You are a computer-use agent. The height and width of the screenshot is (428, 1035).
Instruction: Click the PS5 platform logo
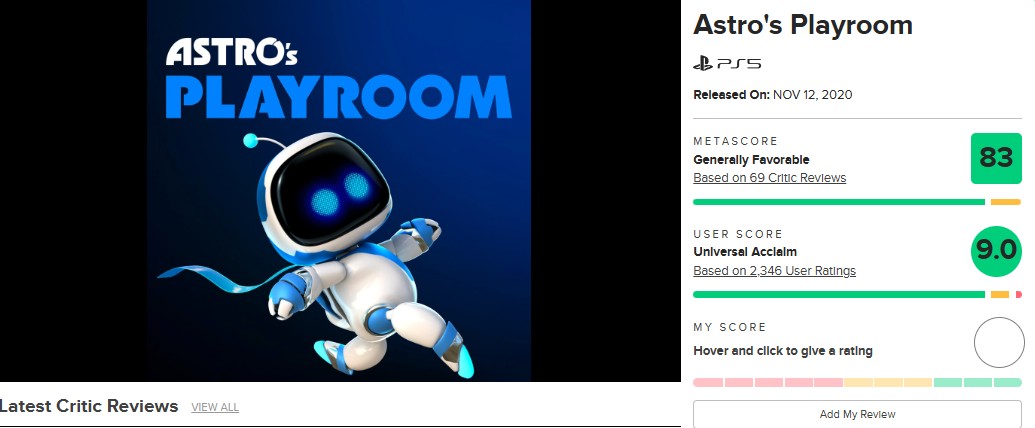[727, 64]
